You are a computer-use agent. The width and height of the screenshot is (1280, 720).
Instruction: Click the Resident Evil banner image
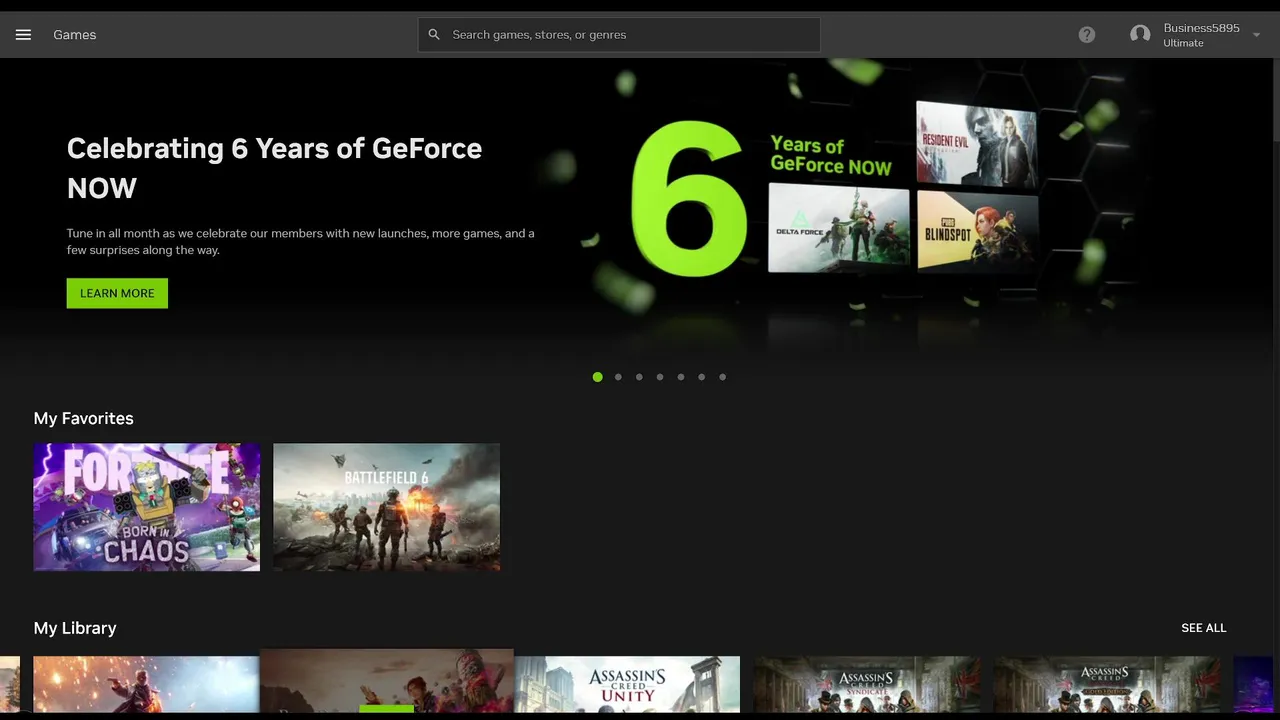coord(976,143)
